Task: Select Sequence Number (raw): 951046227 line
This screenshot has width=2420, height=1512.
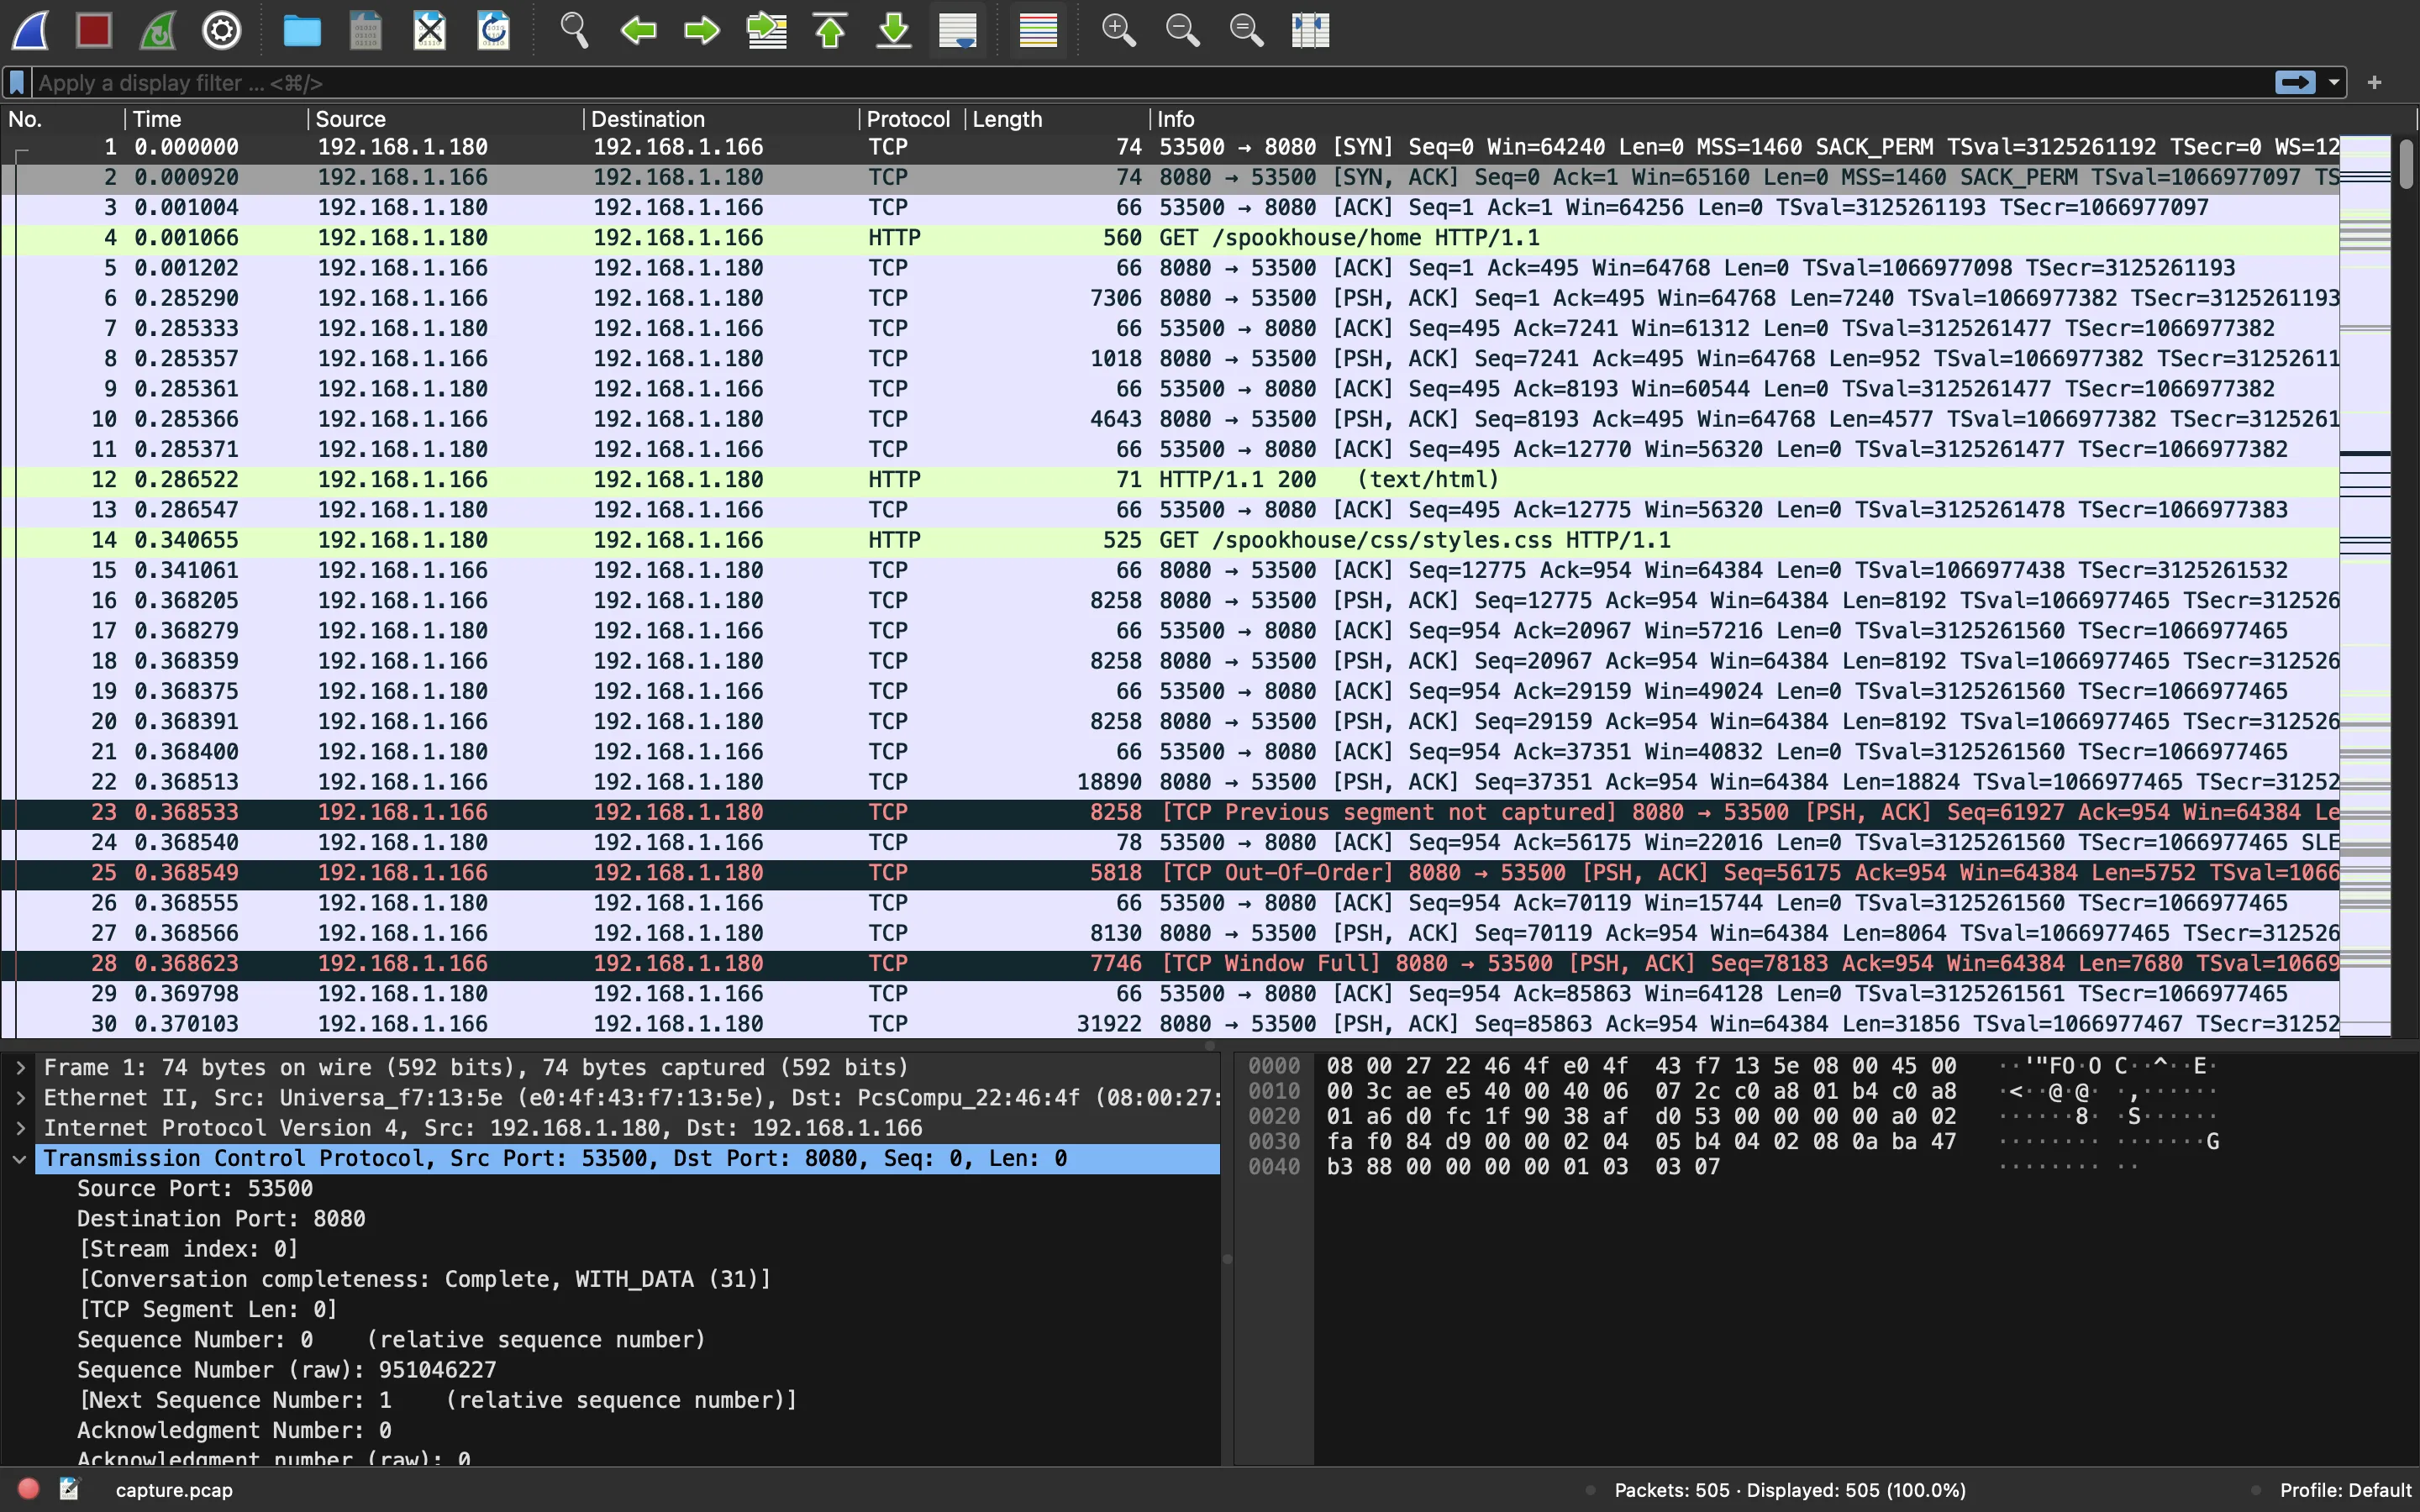Action: click(x=287, y=1370)
